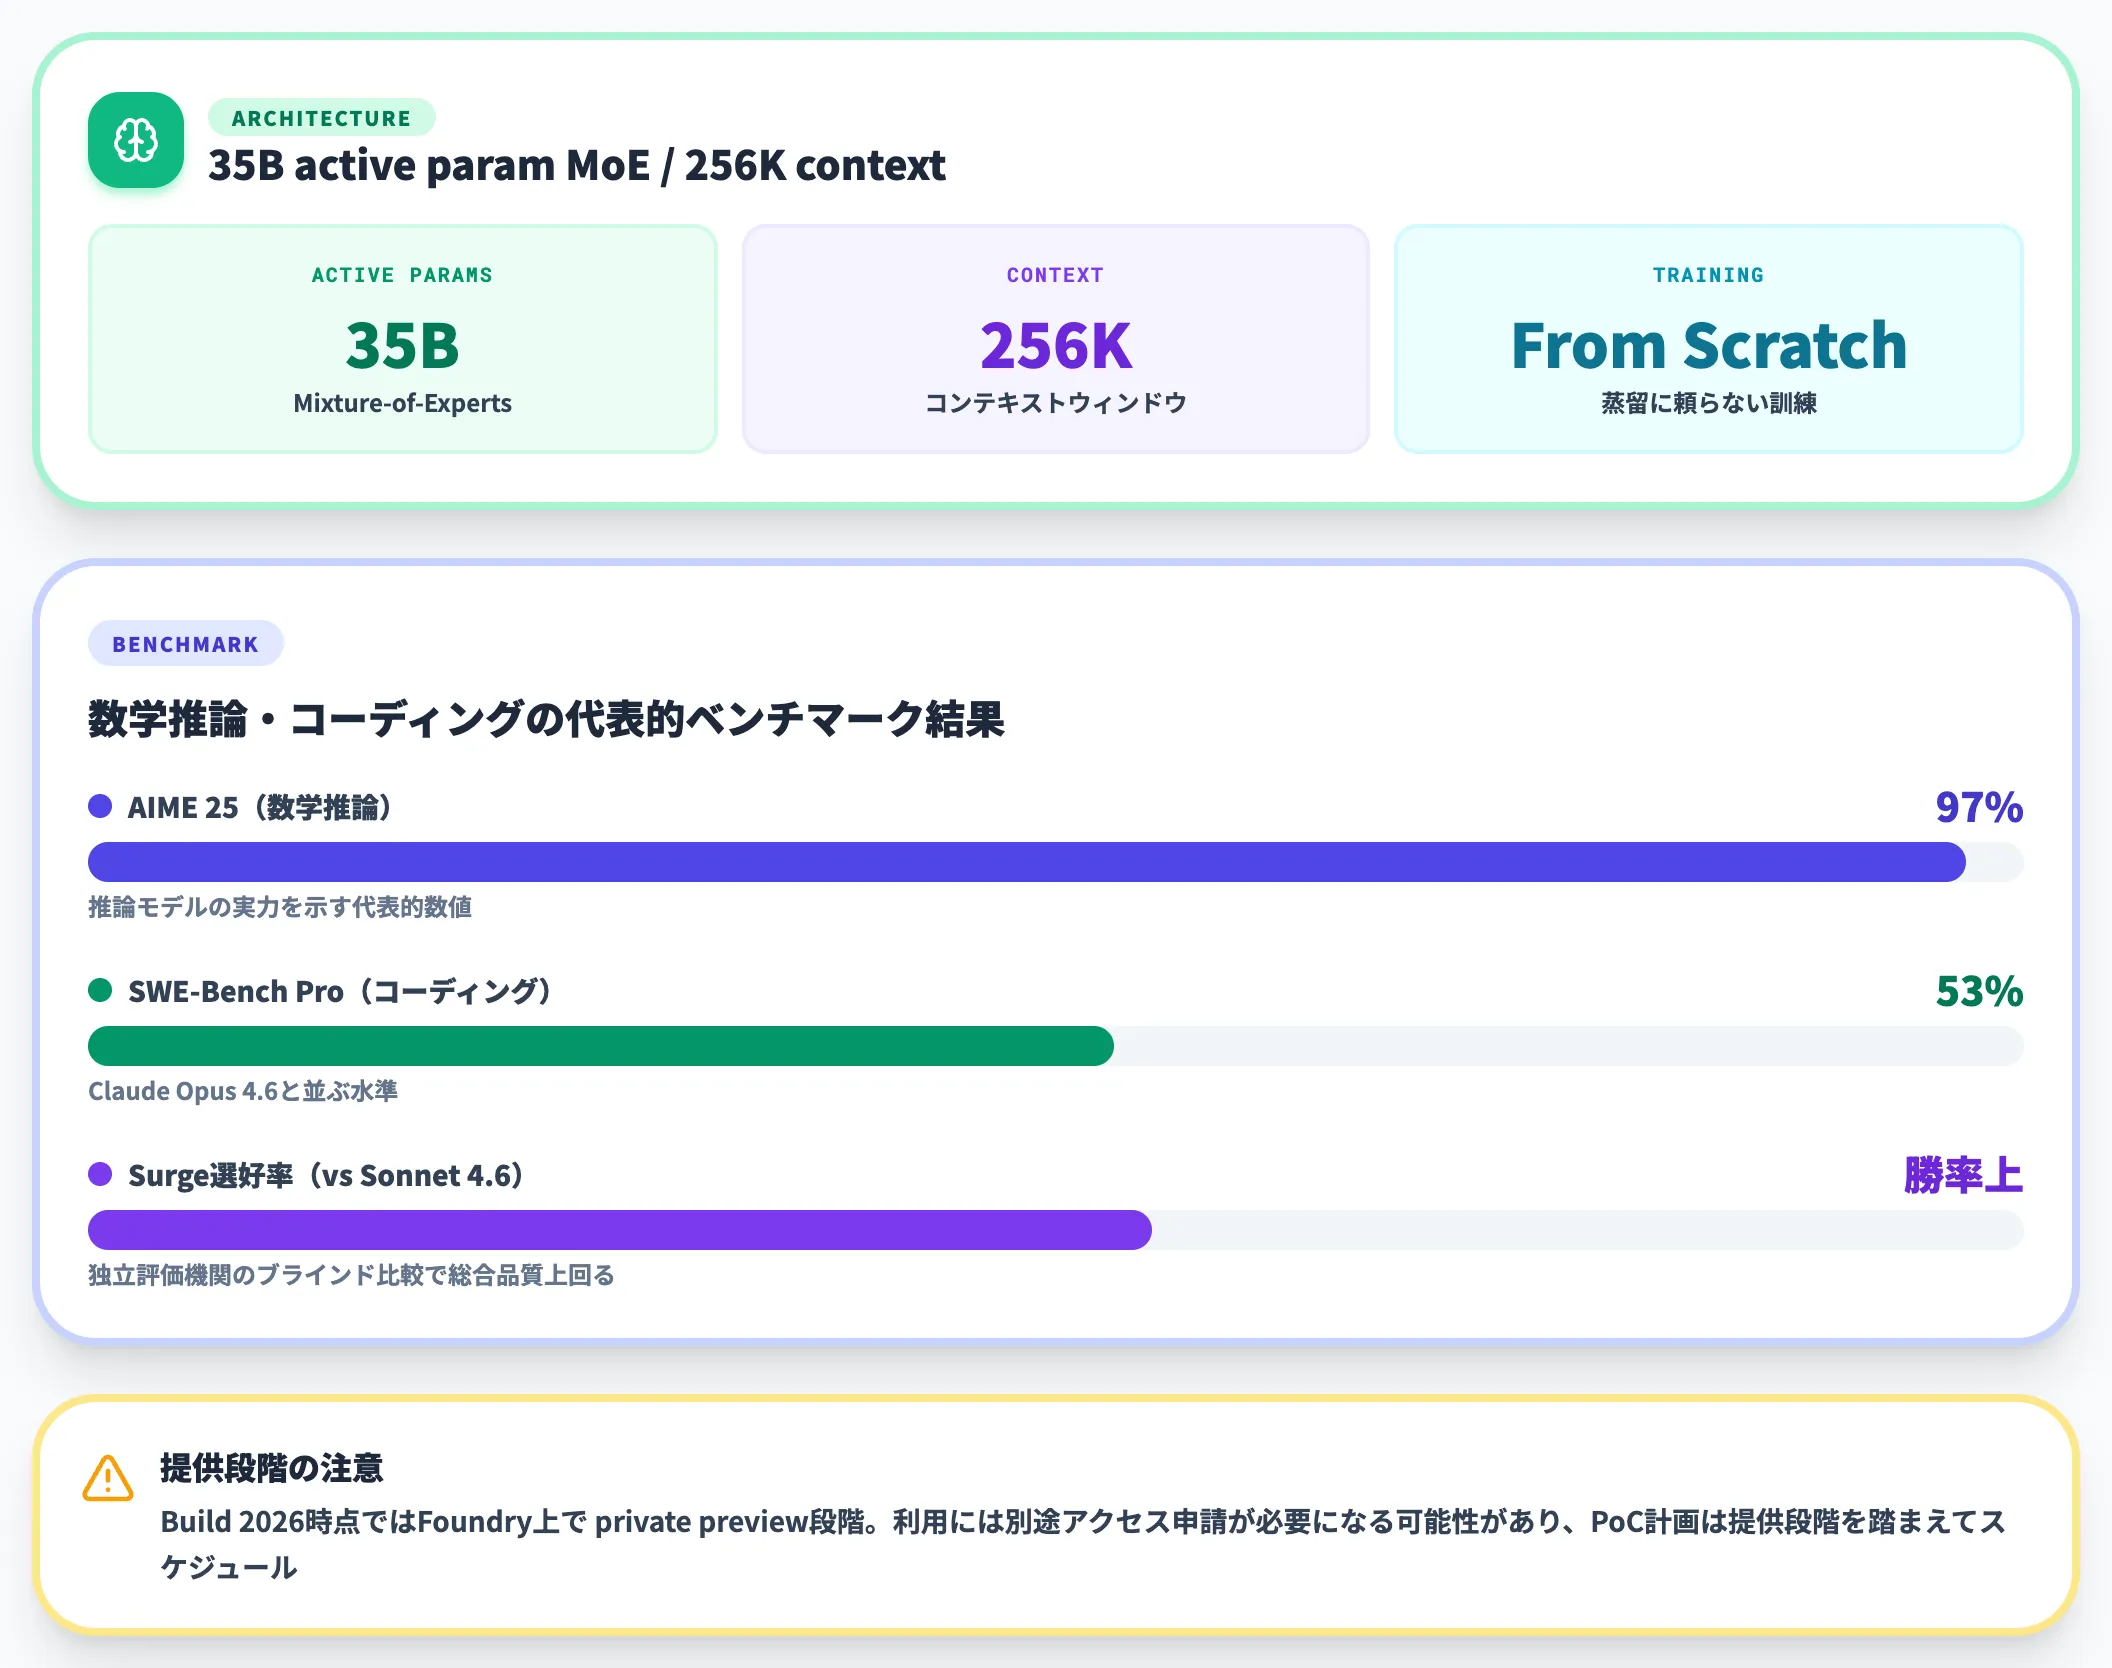2112x1668 pixels.
Task: Click the 'Surge選好率（vs Sonnet 4.6）' label
Action: [326, 1175]
